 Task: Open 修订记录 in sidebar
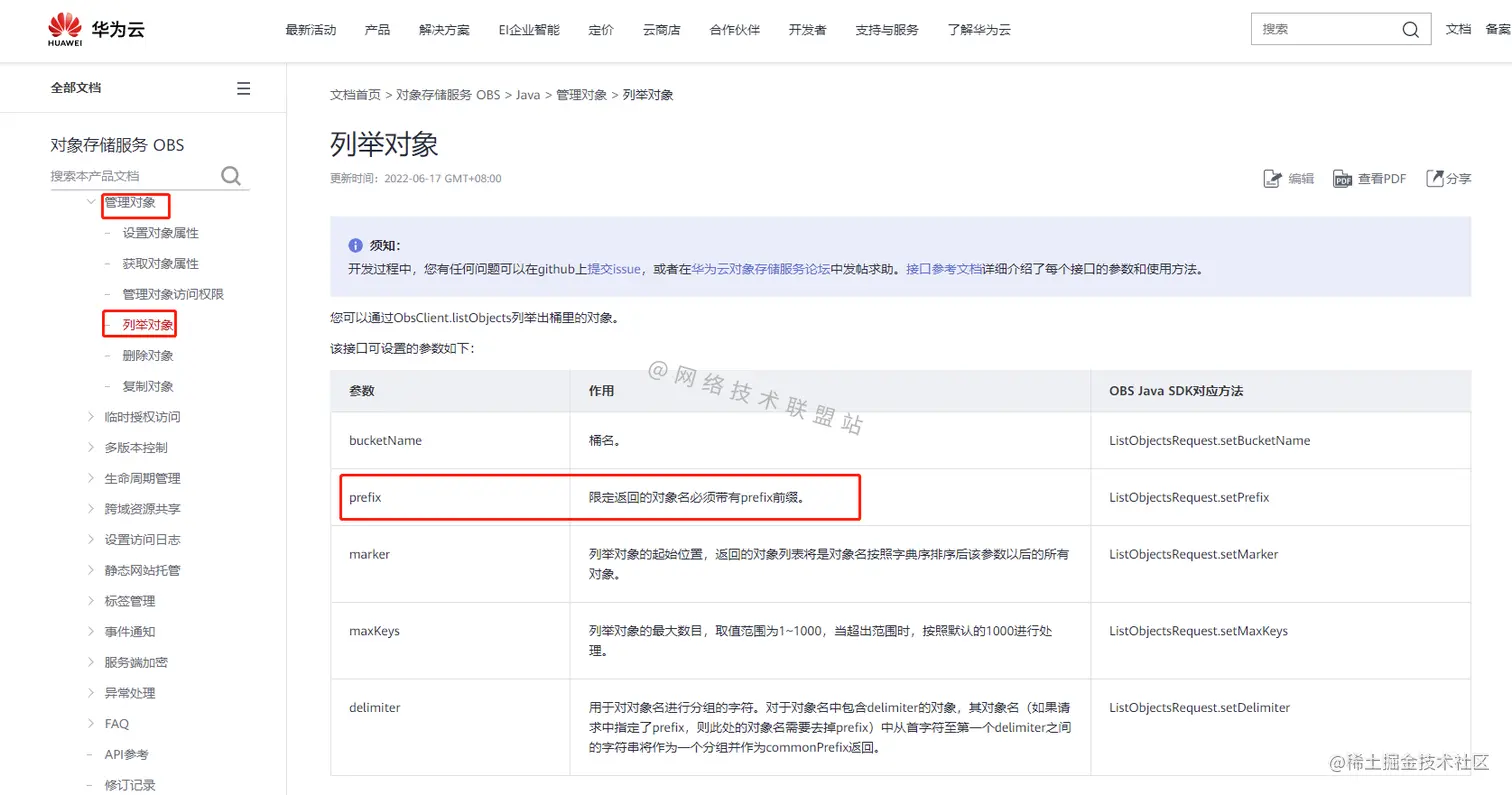pyautogui.click(x=130, y=785)
